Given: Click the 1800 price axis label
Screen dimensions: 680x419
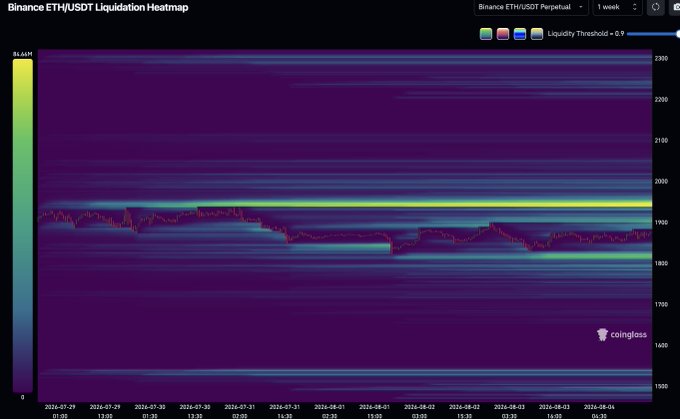Looking at the screenshot, I should coord(661,263).
